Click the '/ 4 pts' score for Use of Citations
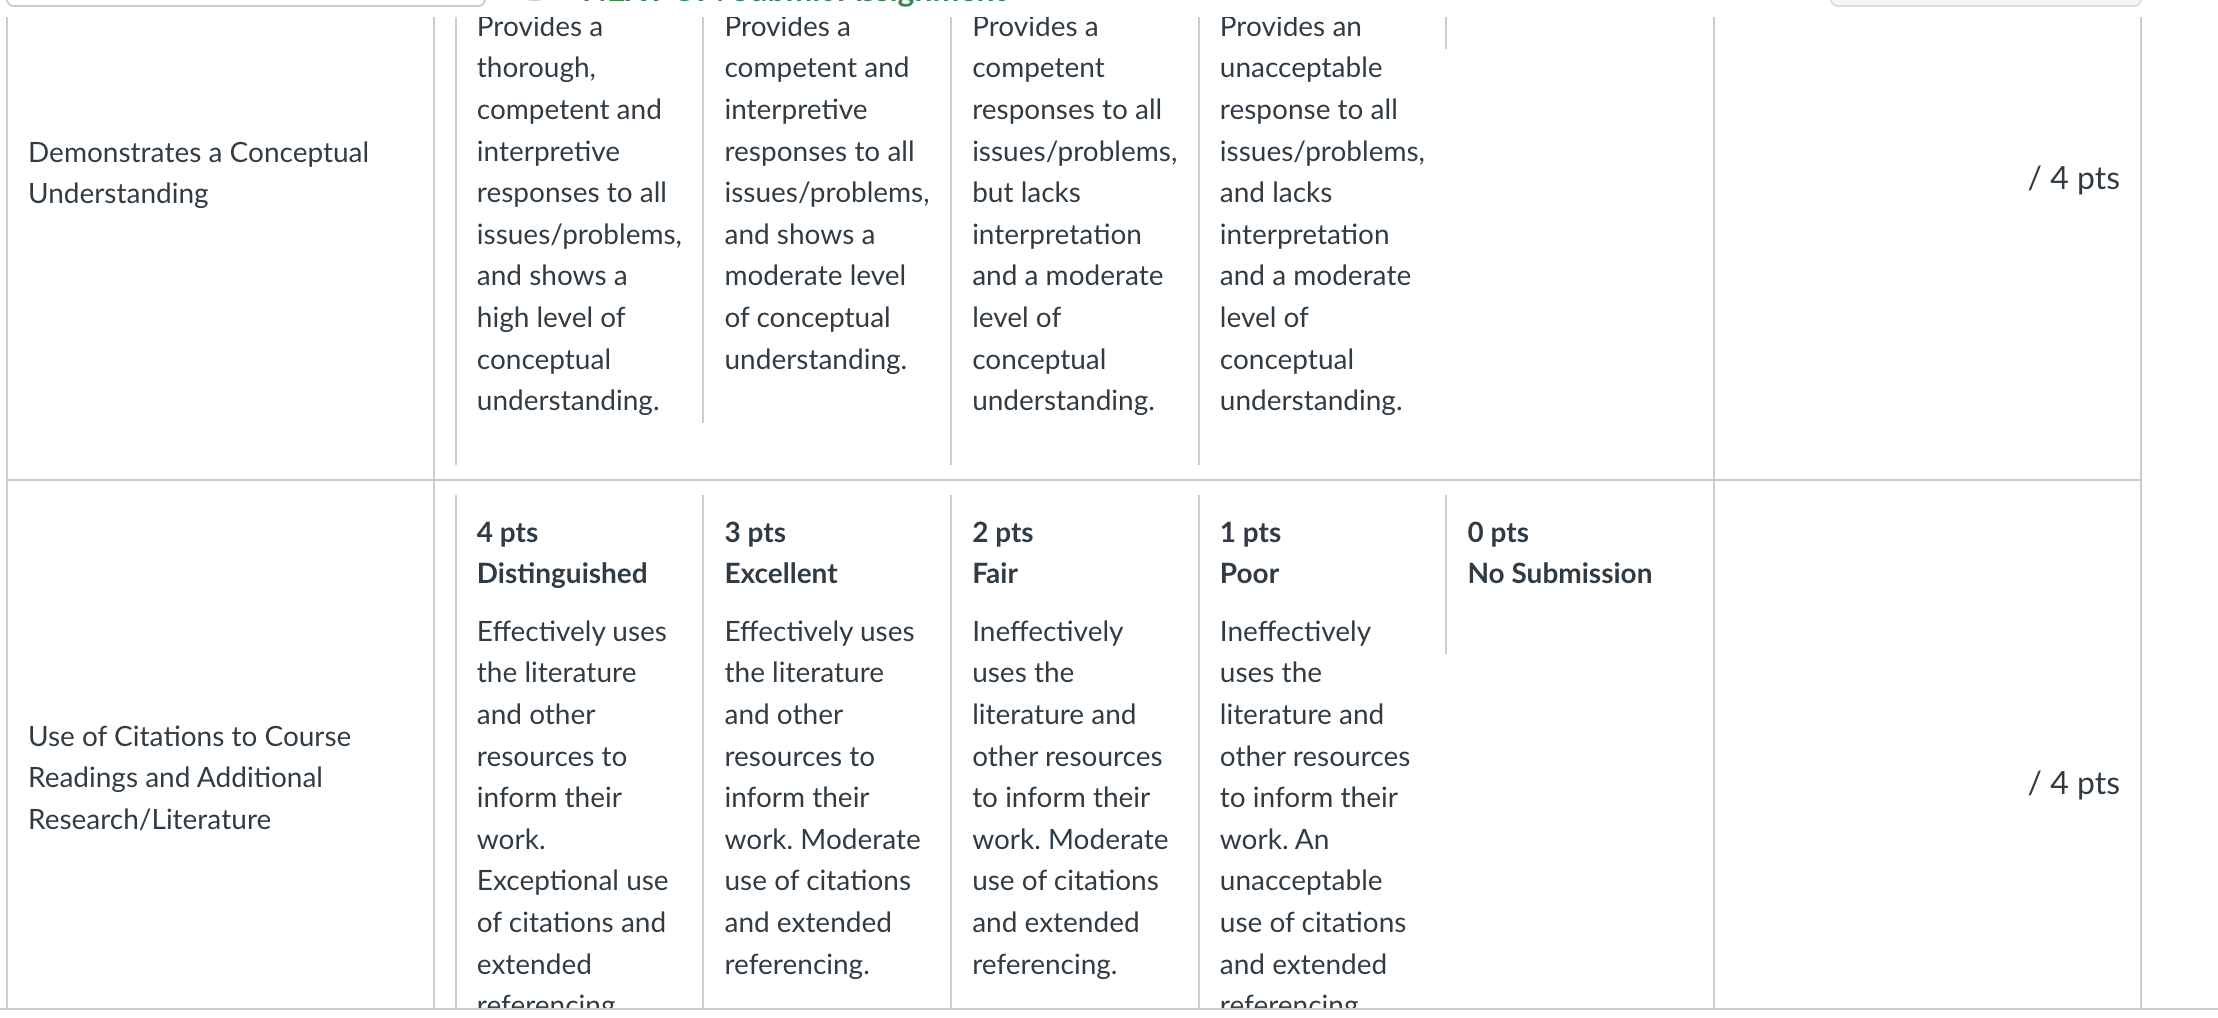Screen dimensions: 2218x1018 [2073, 783]
